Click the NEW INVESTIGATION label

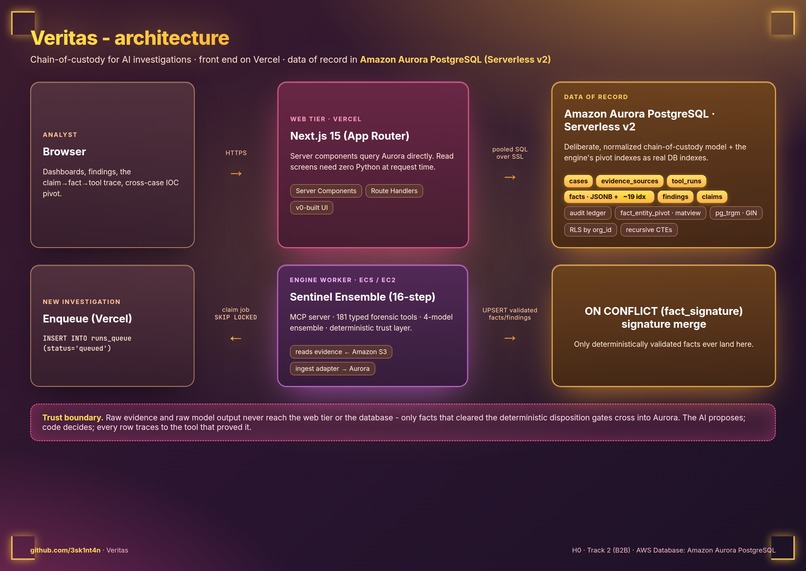(81, 302)
